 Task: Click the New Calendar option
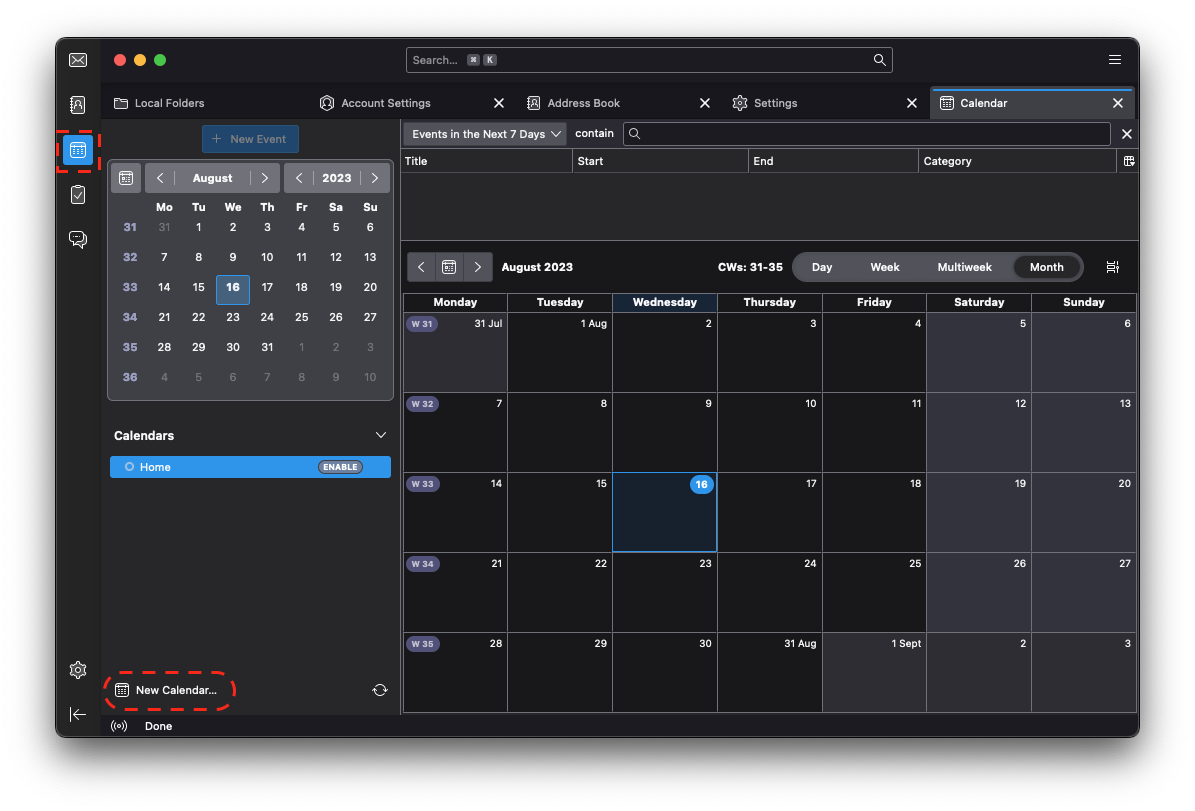170,690
